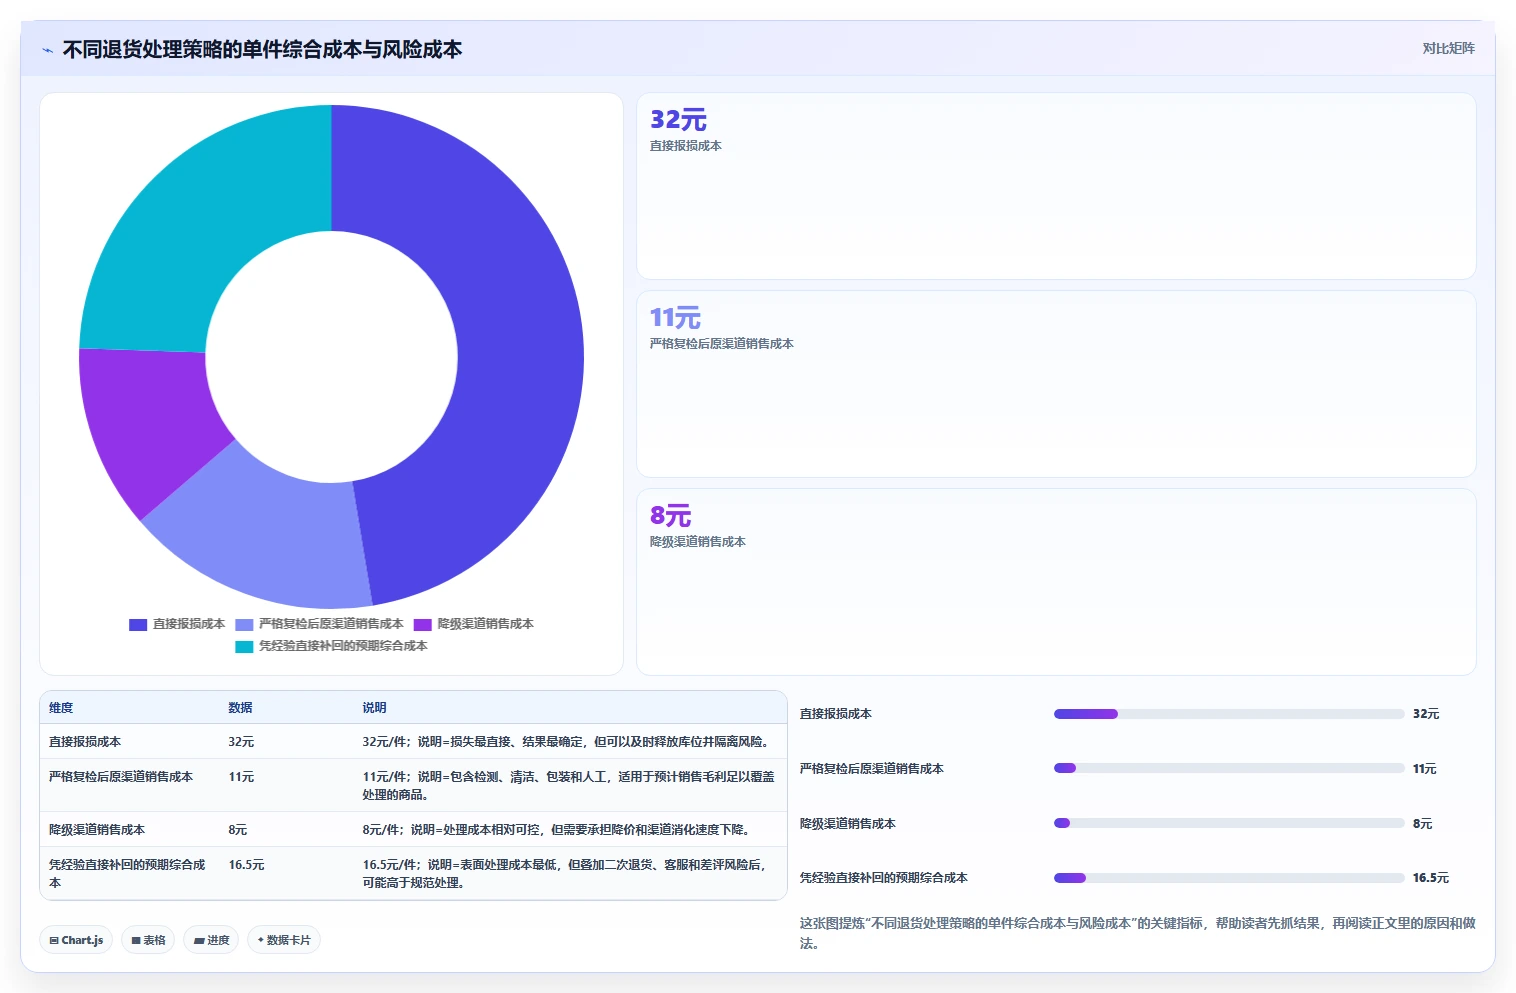Click the description starting 11元/件
This screenshot has width=1516, height=993.
tap(568, 786)
